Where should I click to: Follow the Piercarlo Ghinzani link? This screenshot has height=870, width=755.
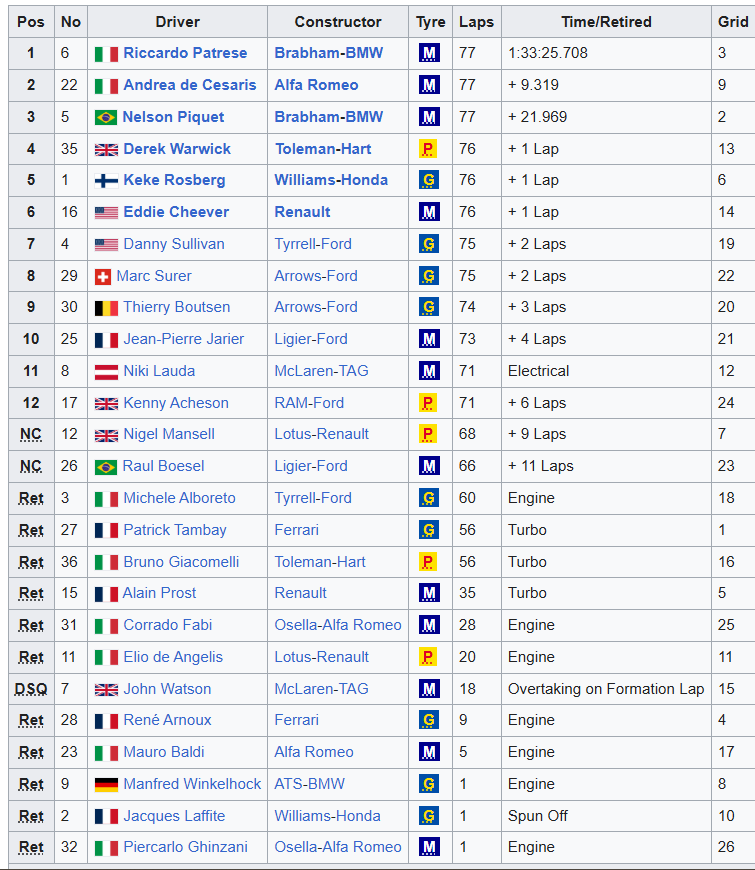[x=185, y=847]
